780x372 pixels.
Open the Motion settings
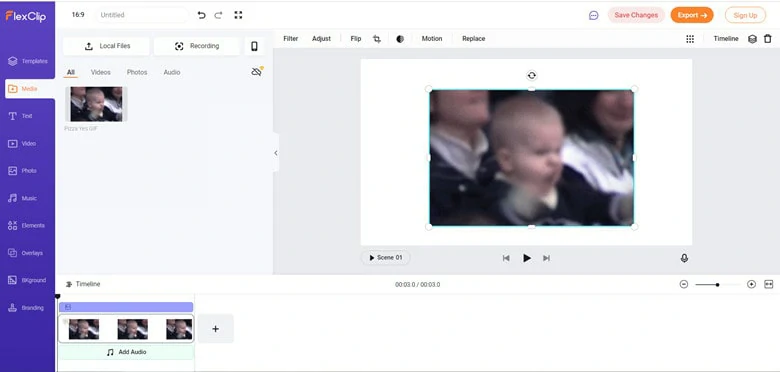tap(432, 39)
